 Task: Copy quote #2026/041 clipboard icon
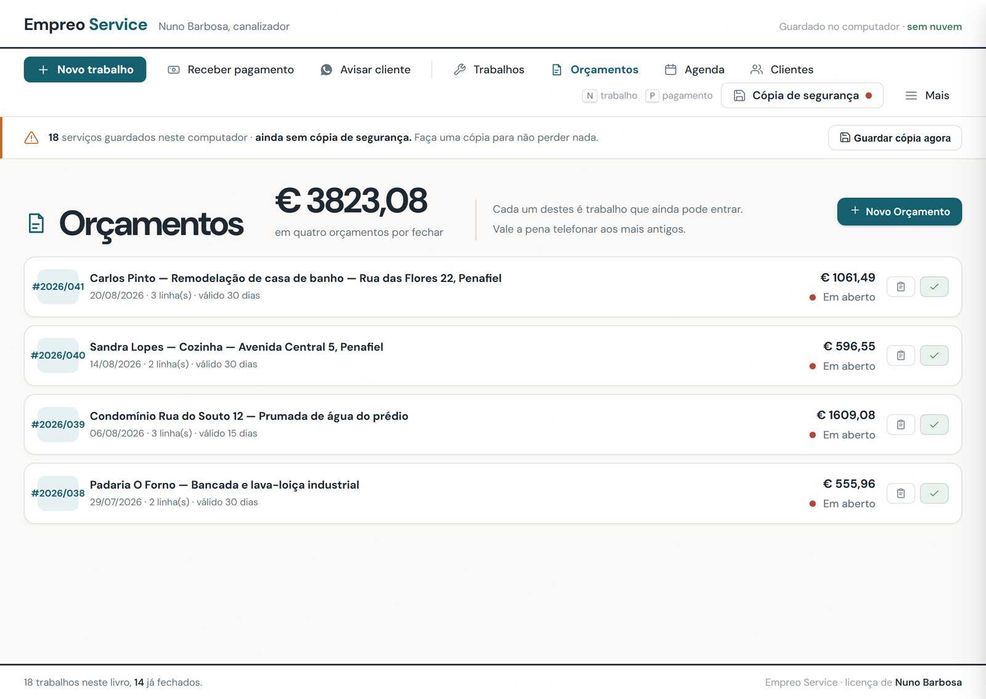tap(900, 287)
